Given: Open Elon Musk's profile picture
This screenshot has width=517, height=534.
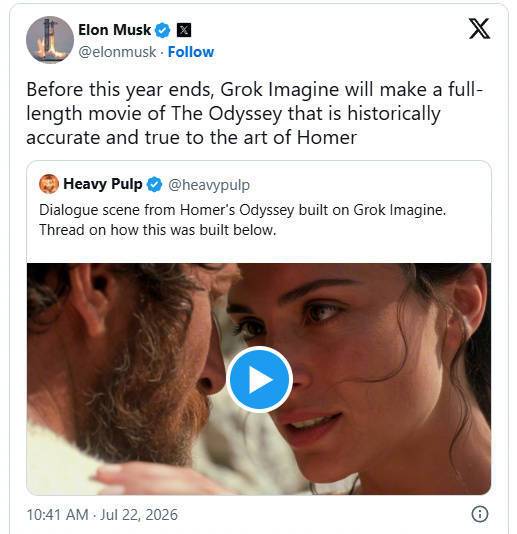Looking at the screenshot, I should coord(50,40).
